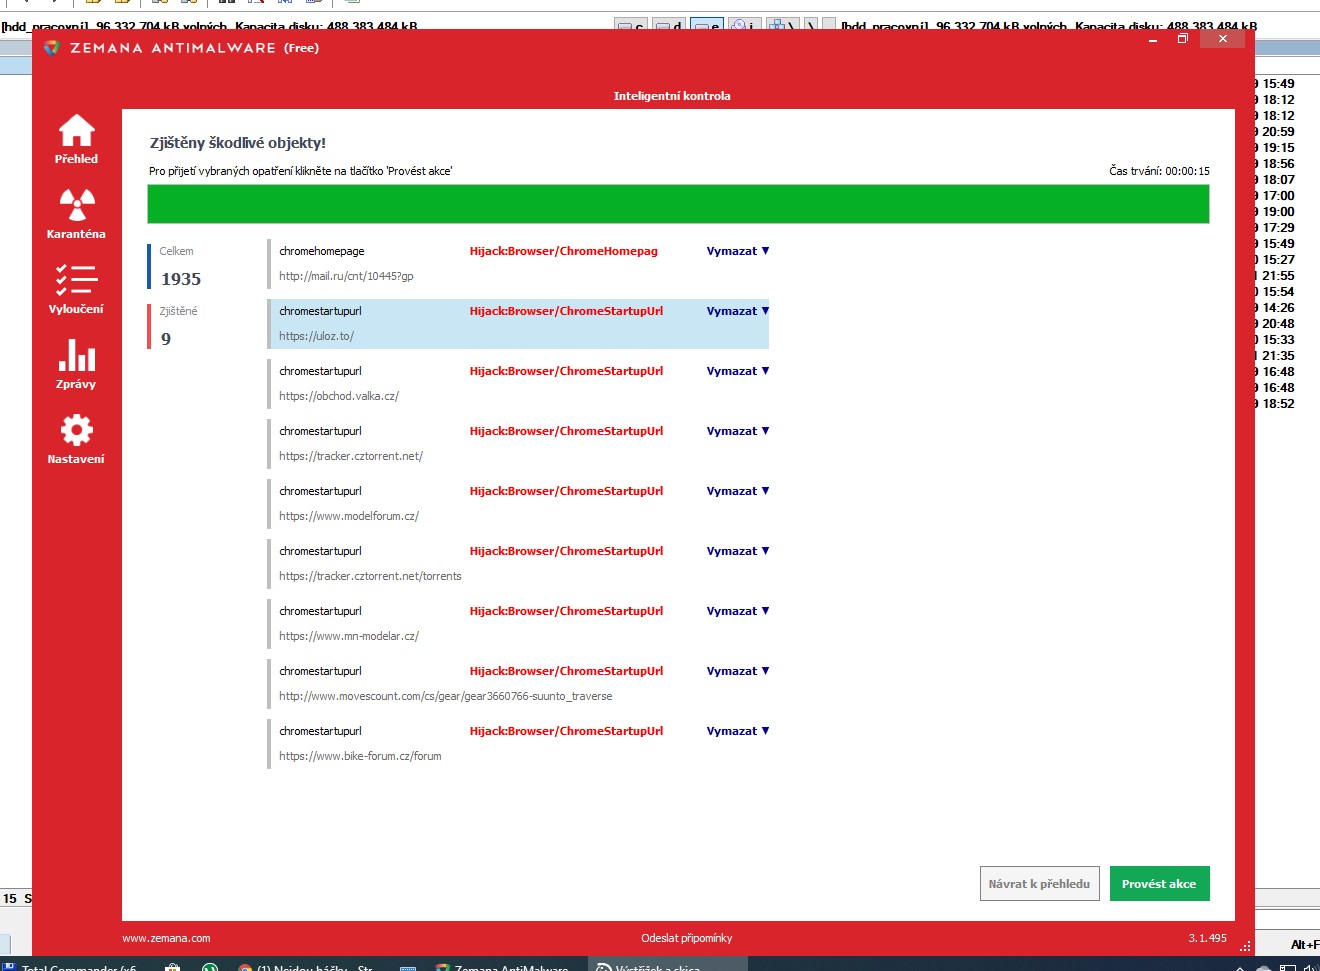Select the tracker.cztorrent.net/torrents URL row
The height and width of the screenshot is (971, 1320).
click(x=370, y=576)
